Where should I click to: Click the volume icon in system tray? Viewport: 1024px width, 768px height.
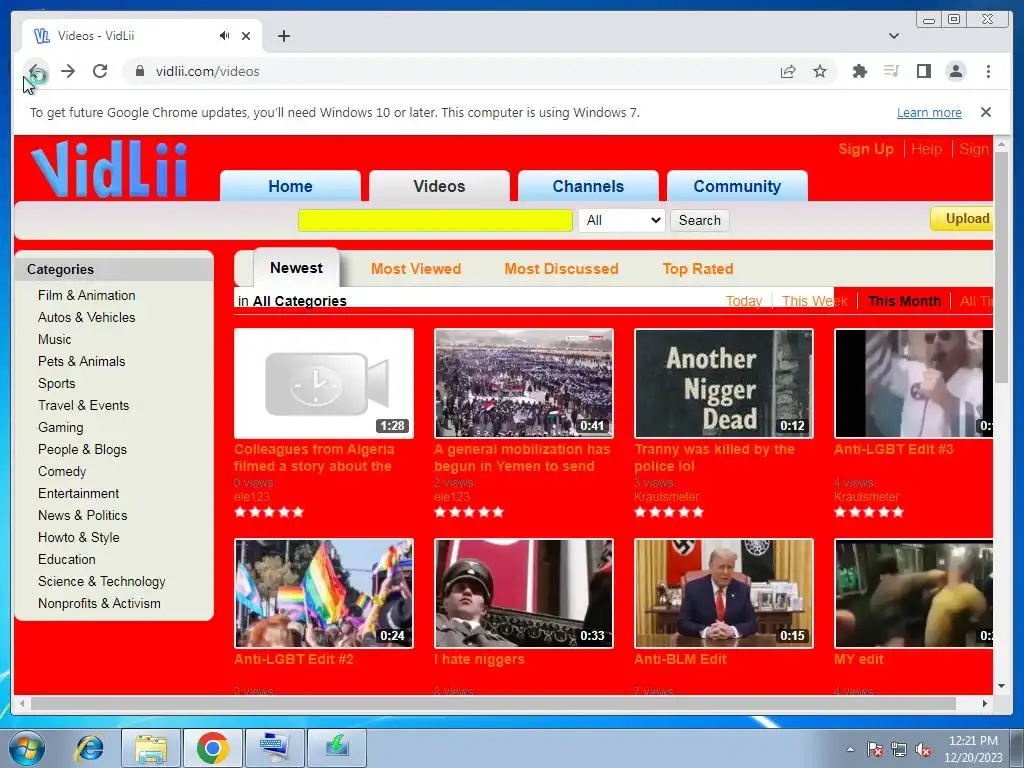tap(923, 750)
